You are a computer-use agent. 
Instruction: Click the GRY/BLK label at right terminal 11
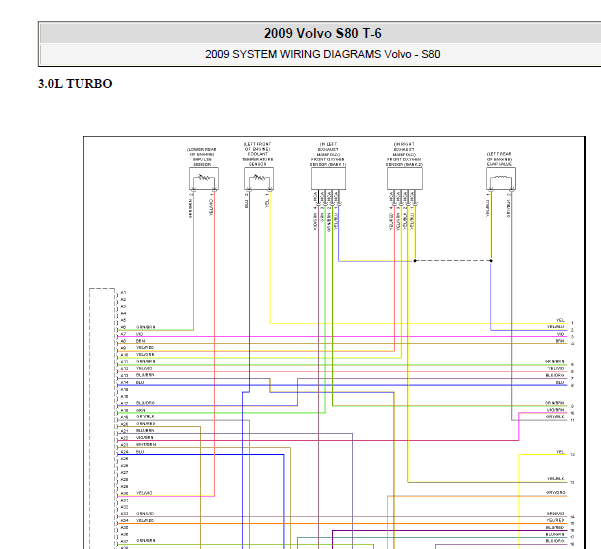coord(555,417)
